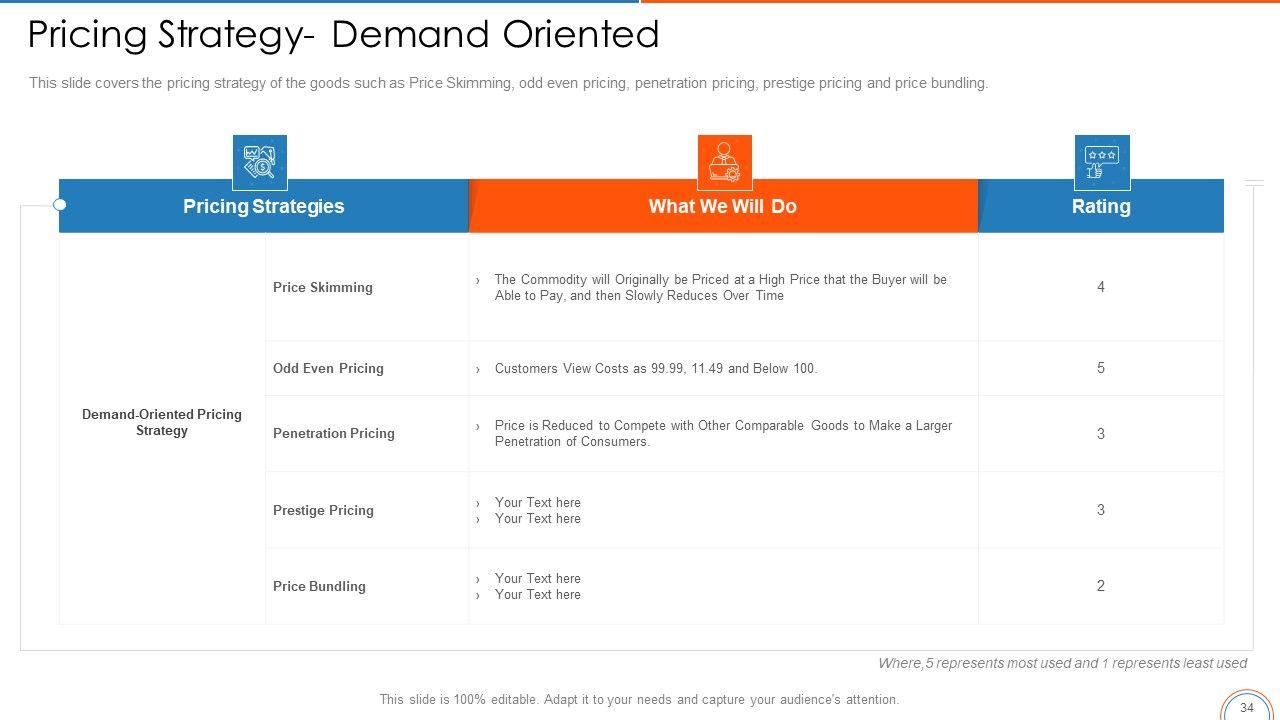Select the rating 2 for Price Bundling
This screenshot has height=720, width=1280.
click(1101, 586)
